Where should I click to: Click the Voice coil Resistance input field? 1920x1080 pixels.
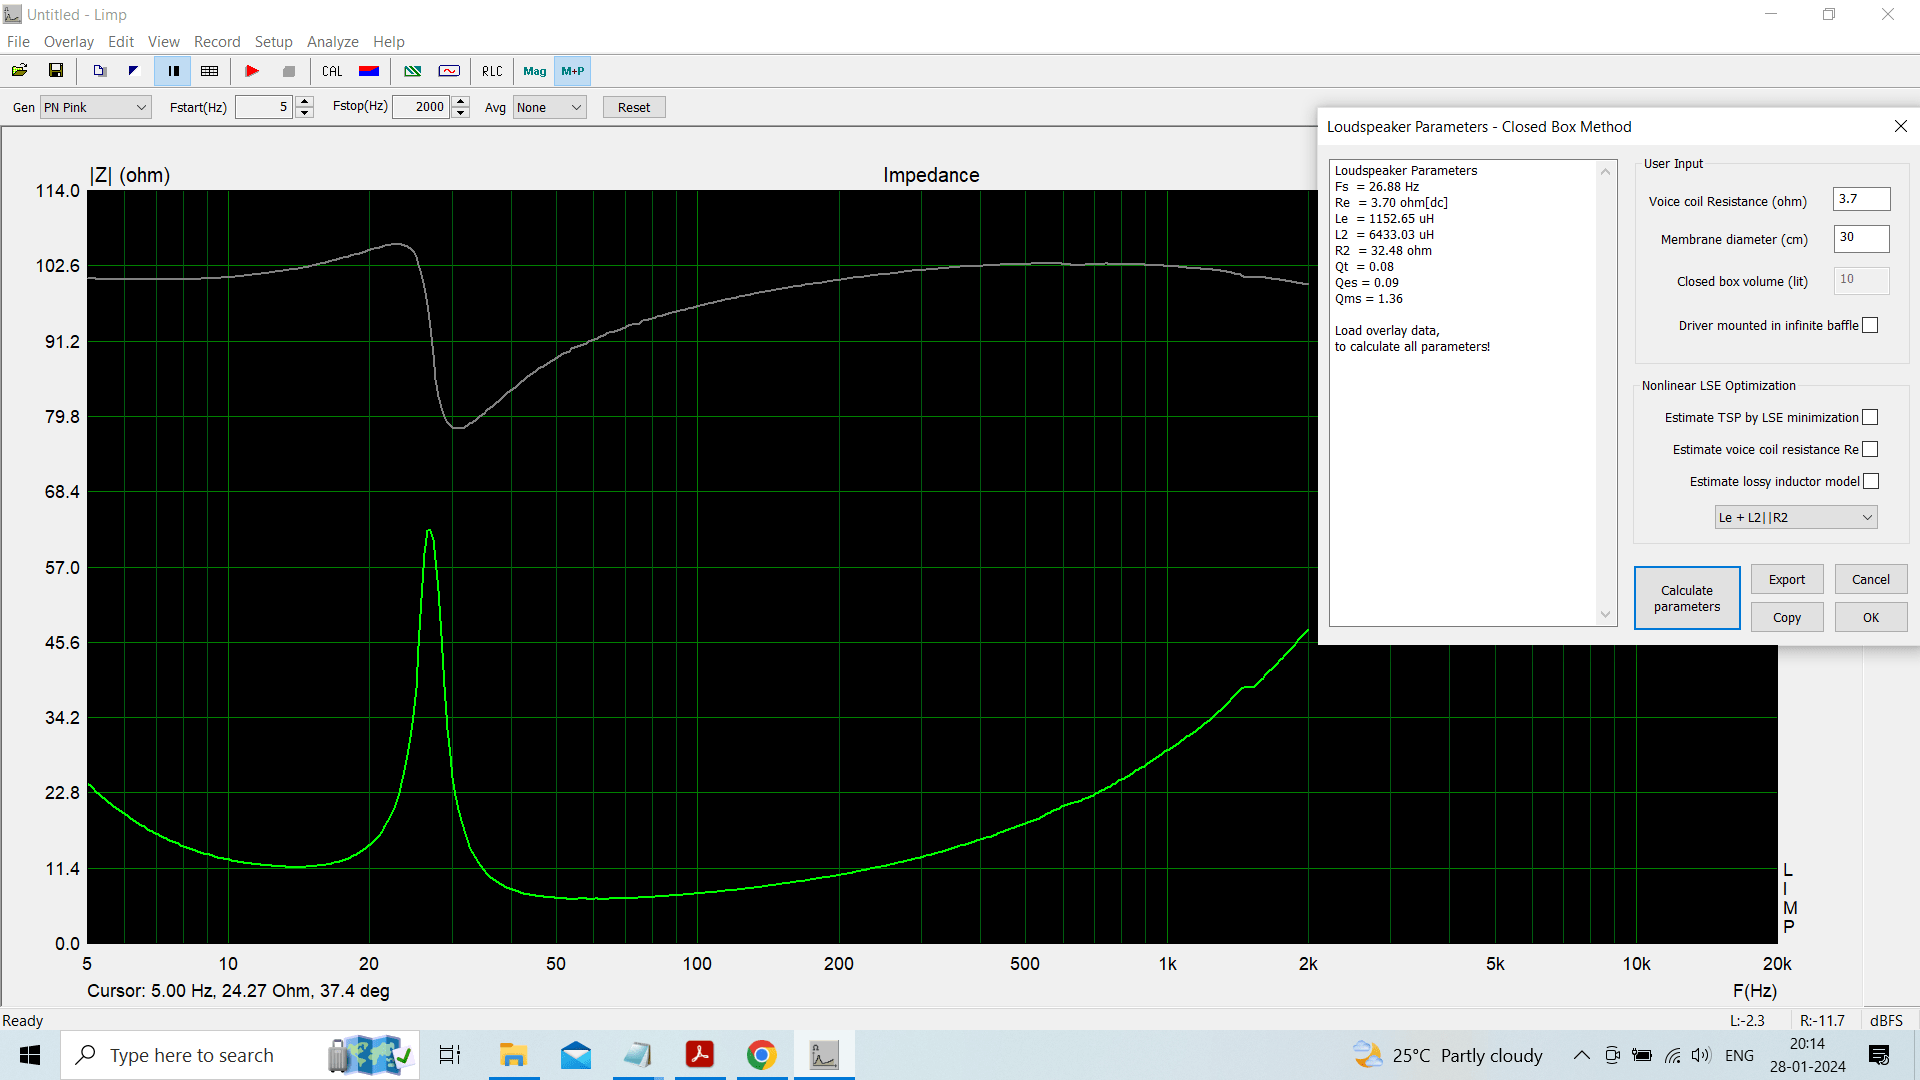[x=1861, y=199]
